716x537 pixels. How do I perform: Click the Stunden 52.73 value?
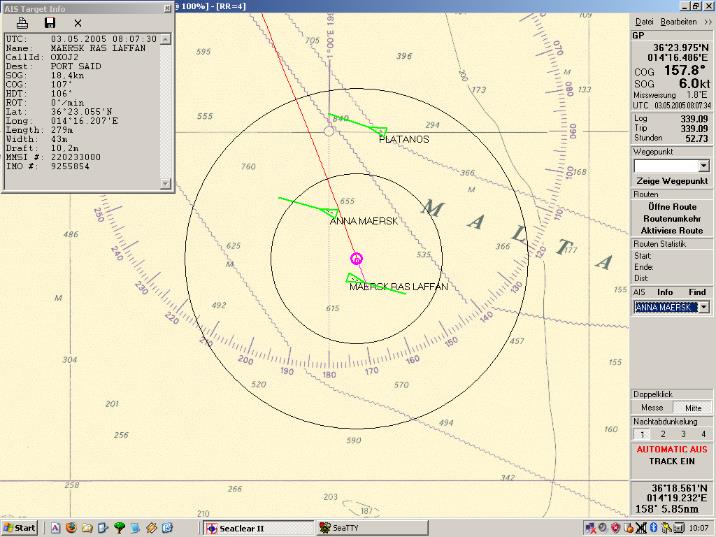(697, 138)
